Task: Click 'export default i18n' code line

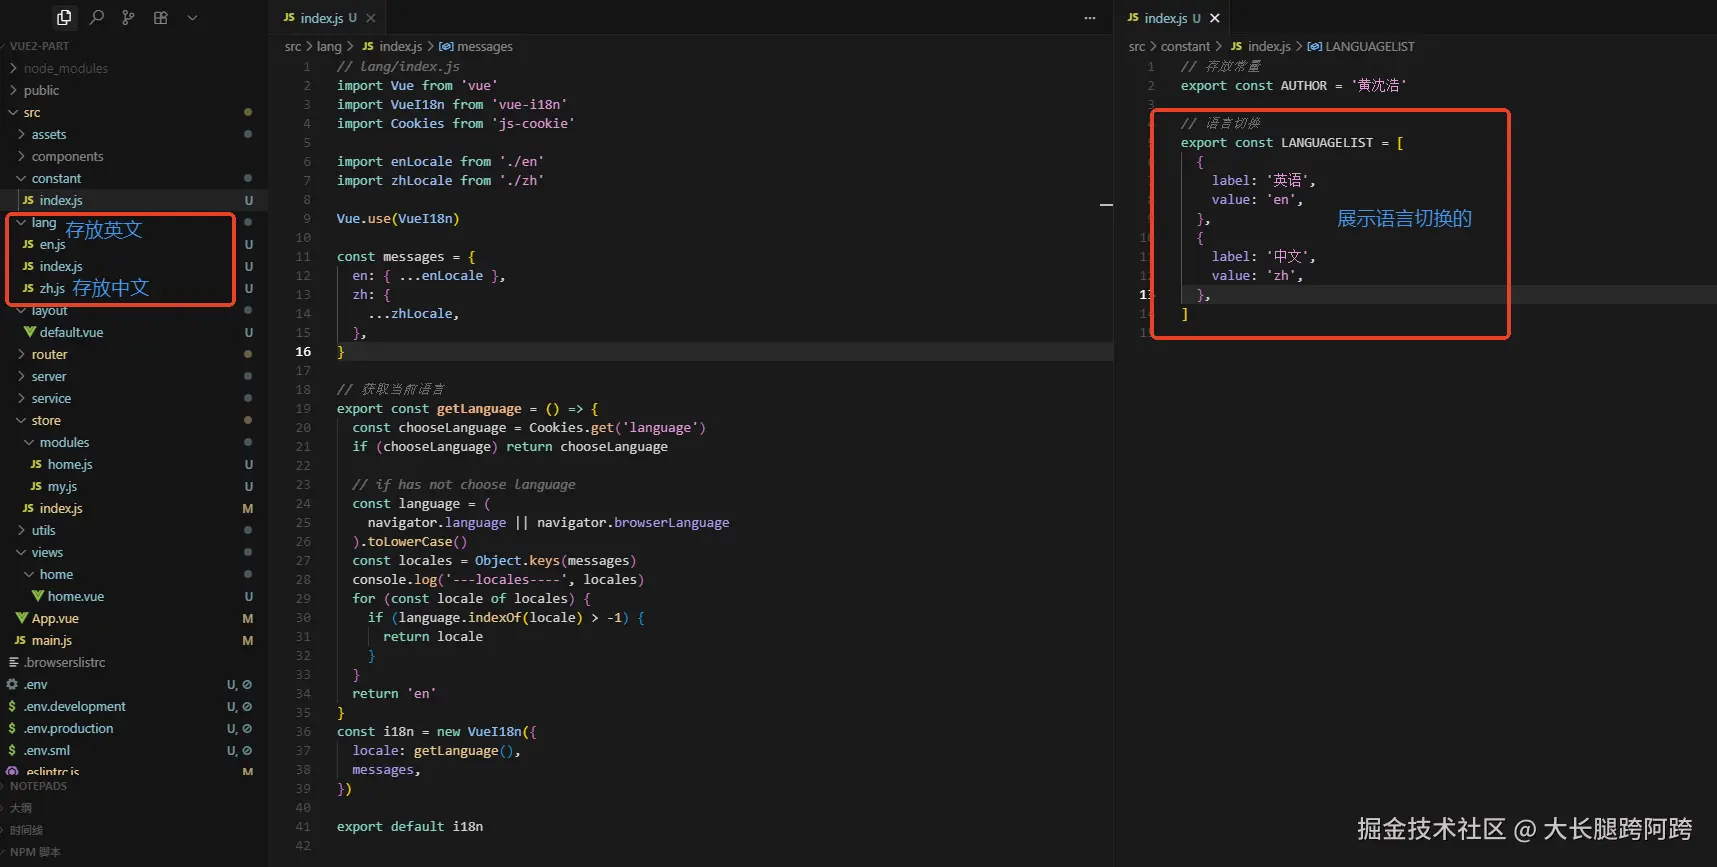Action: 410,827
